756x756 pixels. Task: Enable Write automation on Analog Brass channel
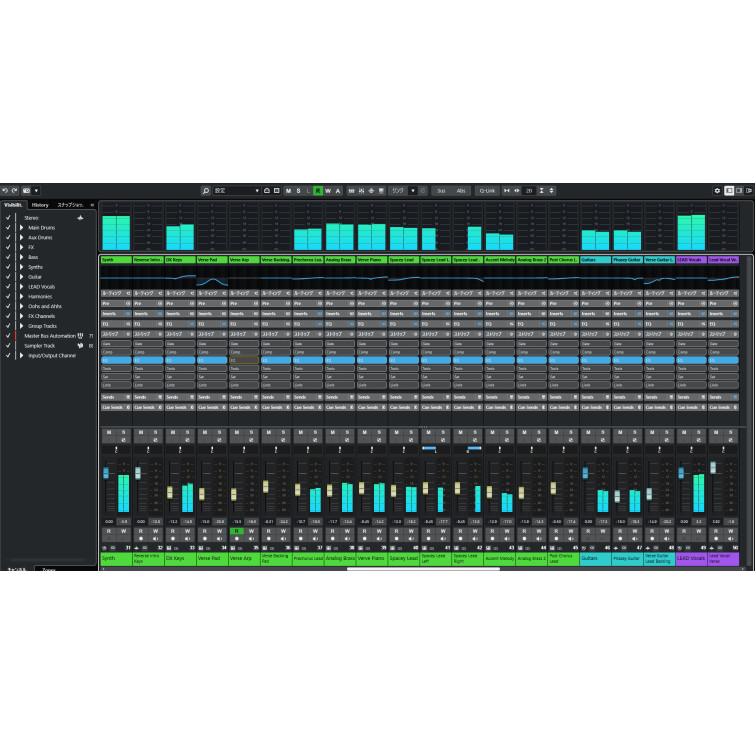(347, 531)
